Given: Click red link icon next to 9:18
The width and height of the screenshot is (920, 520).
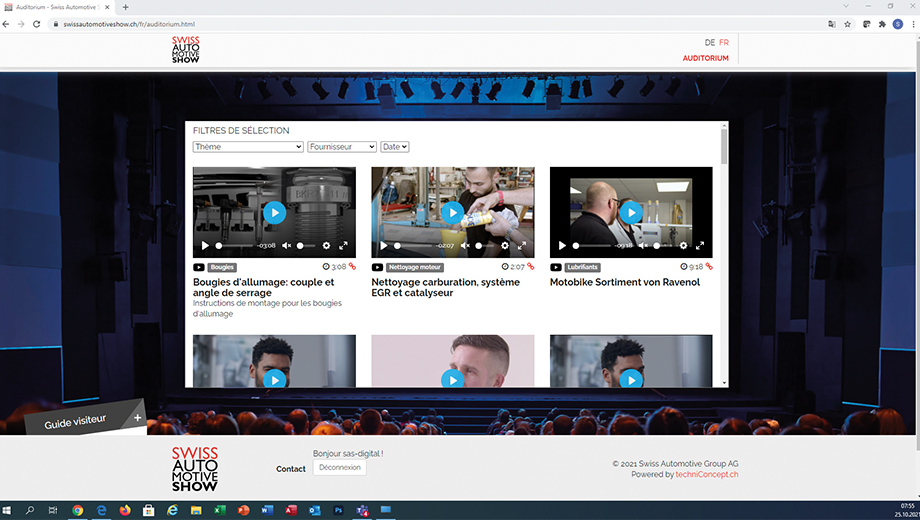Looking at the screenshot, I should (x=709, y=266).
